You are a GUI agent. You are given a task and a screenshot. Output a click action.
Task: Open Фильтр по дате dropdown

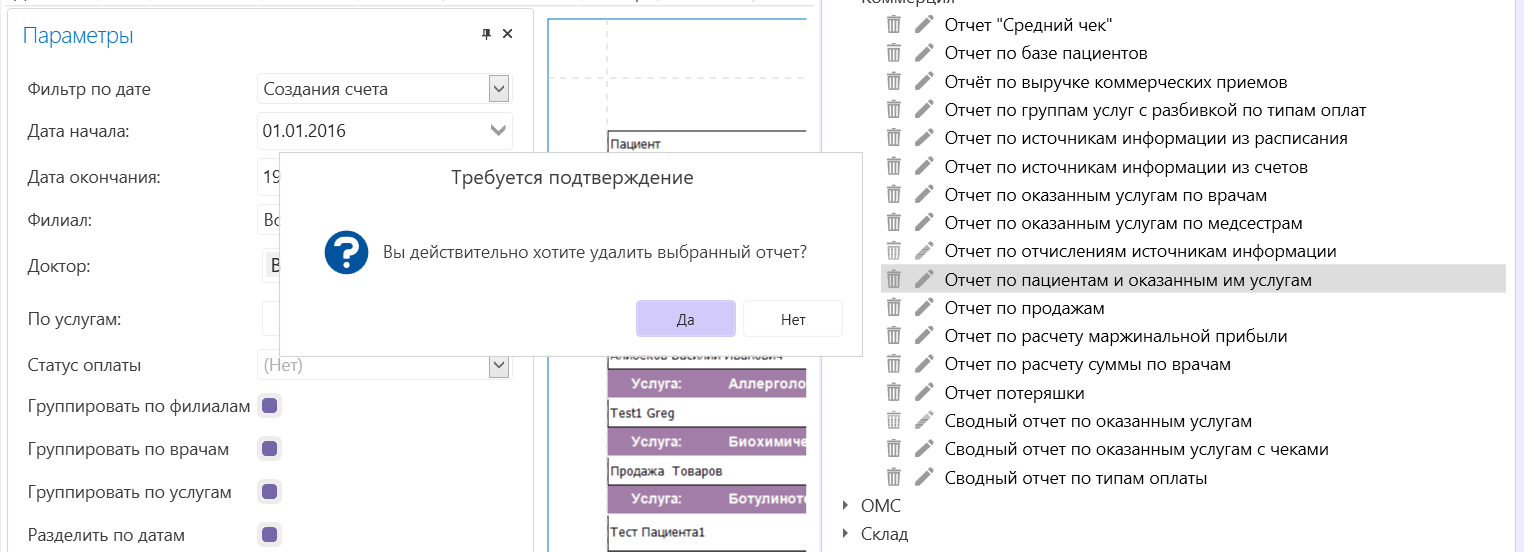[499, 89]
